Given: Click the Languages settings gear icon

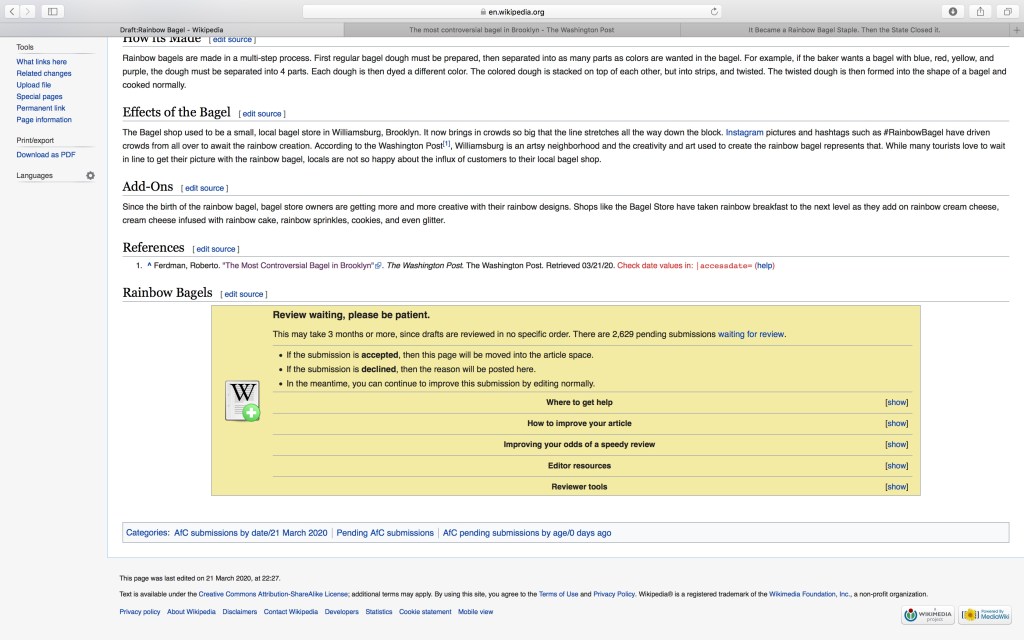Looking at the screenshot, I should pyautogui.click(x=90, y=176).
